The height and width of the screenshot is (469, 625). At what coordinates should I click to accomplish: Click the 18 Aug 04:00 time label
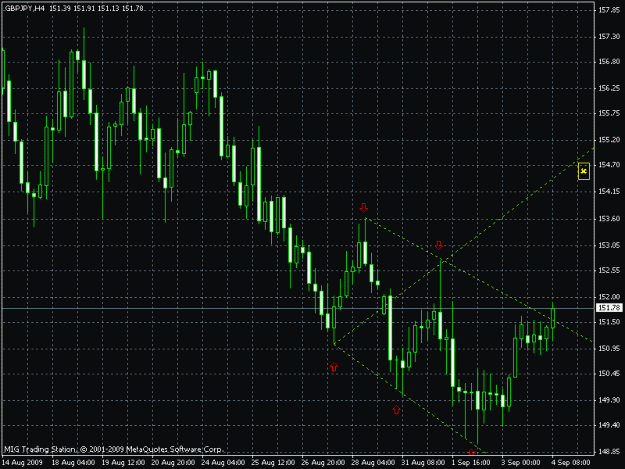73,463
